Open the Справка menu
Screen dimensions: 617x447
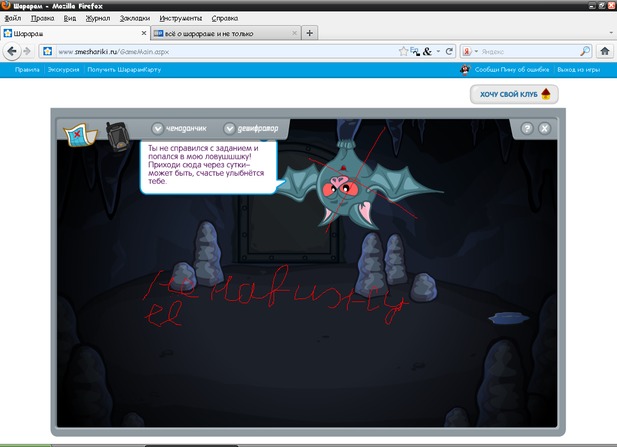225,18
